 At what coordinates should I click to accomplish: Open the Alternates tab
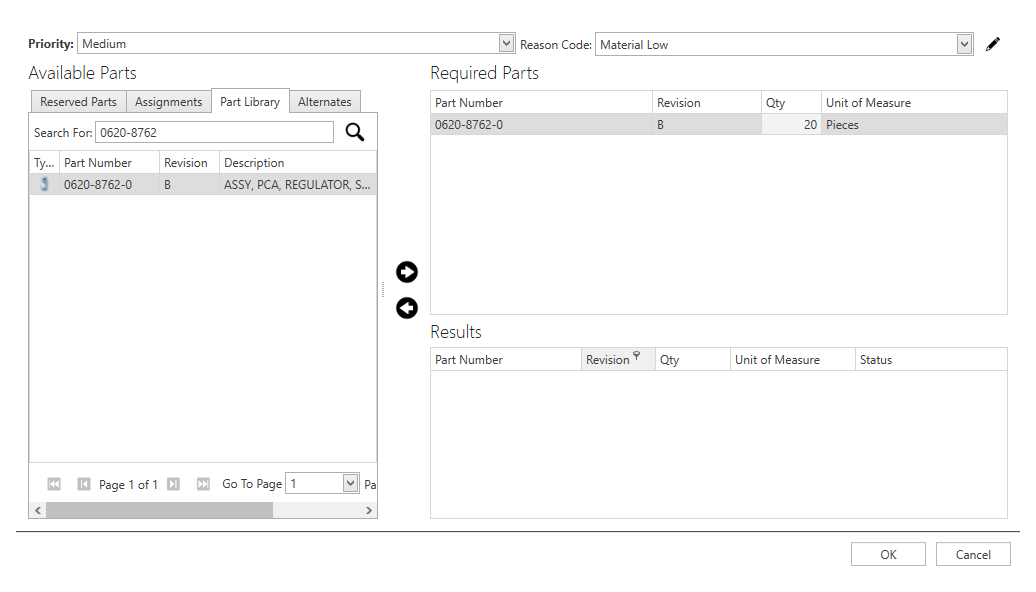[324, 102]
